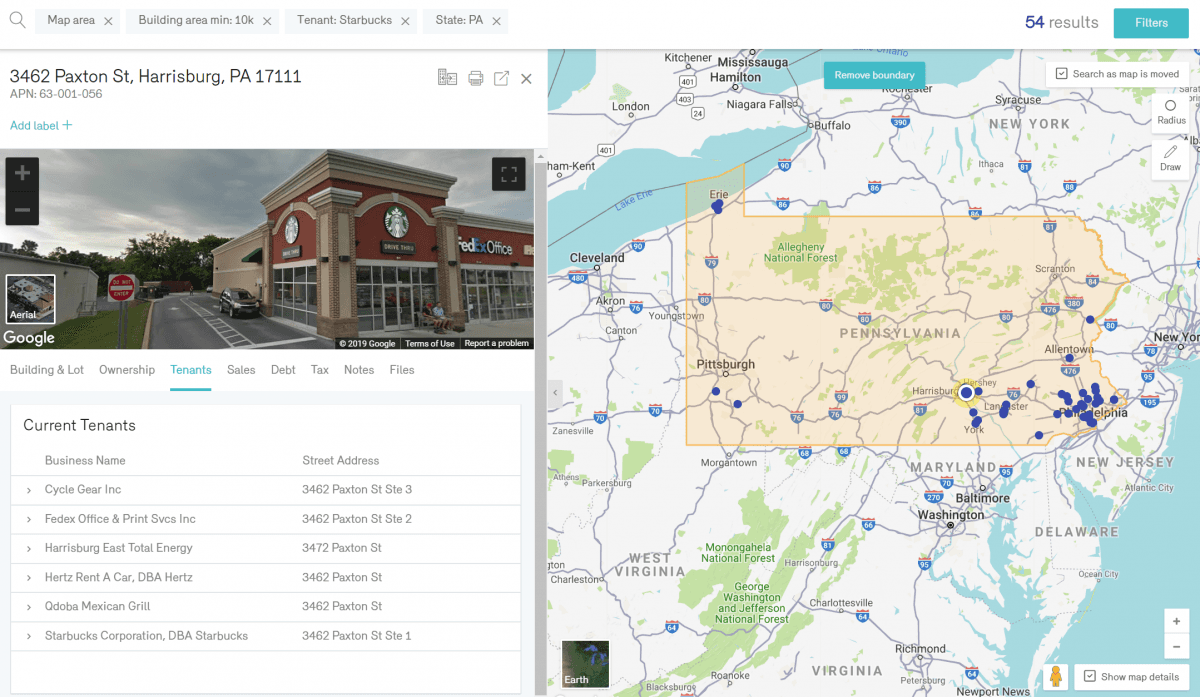Remove the State: PA filter chip
The image size is (1200, 697).
(496, 21)
